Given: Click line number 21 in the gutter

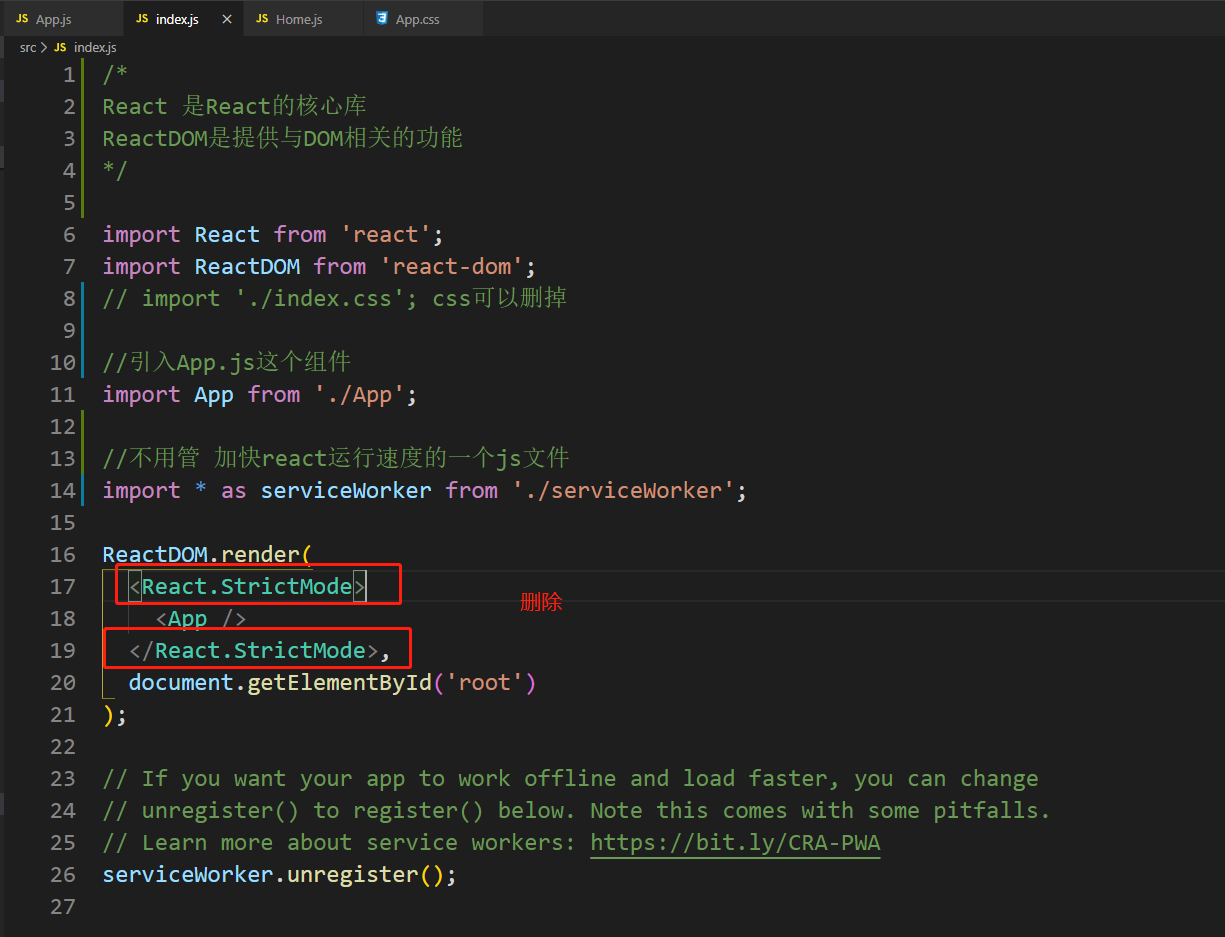Looking at the screenshot, I should [63, 715].
